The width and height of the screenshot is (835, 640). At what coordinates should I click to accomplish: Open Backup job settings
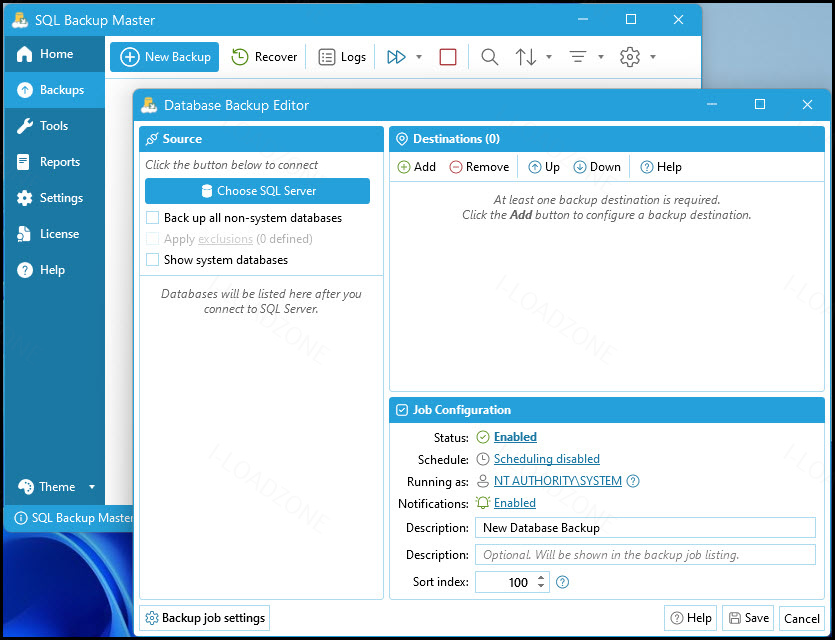205,618
